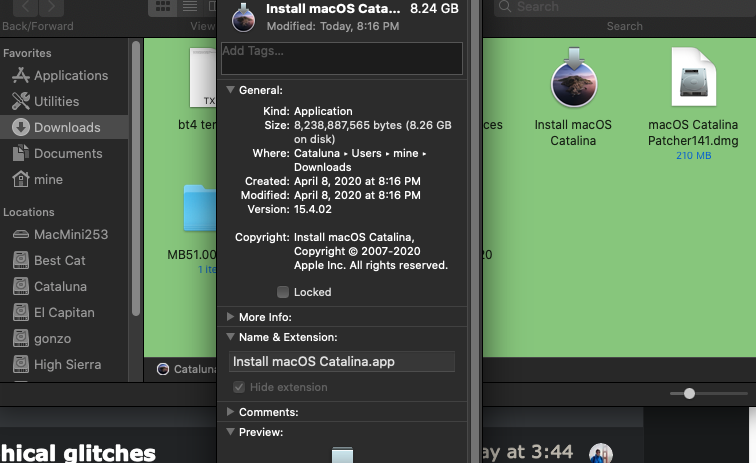Collapse the Name & Extension section
This screenshot has width=756, height=463.
tap(230, 337)
